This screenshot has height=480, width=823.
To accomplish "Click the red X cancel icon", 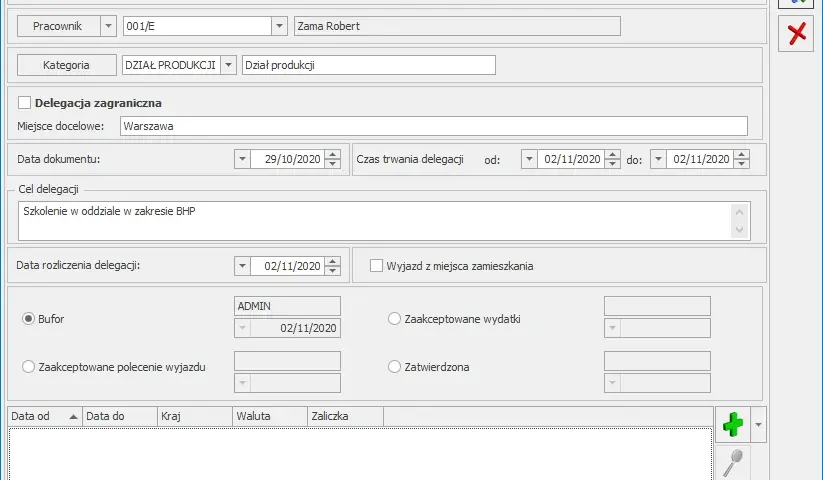I will 796,34.
